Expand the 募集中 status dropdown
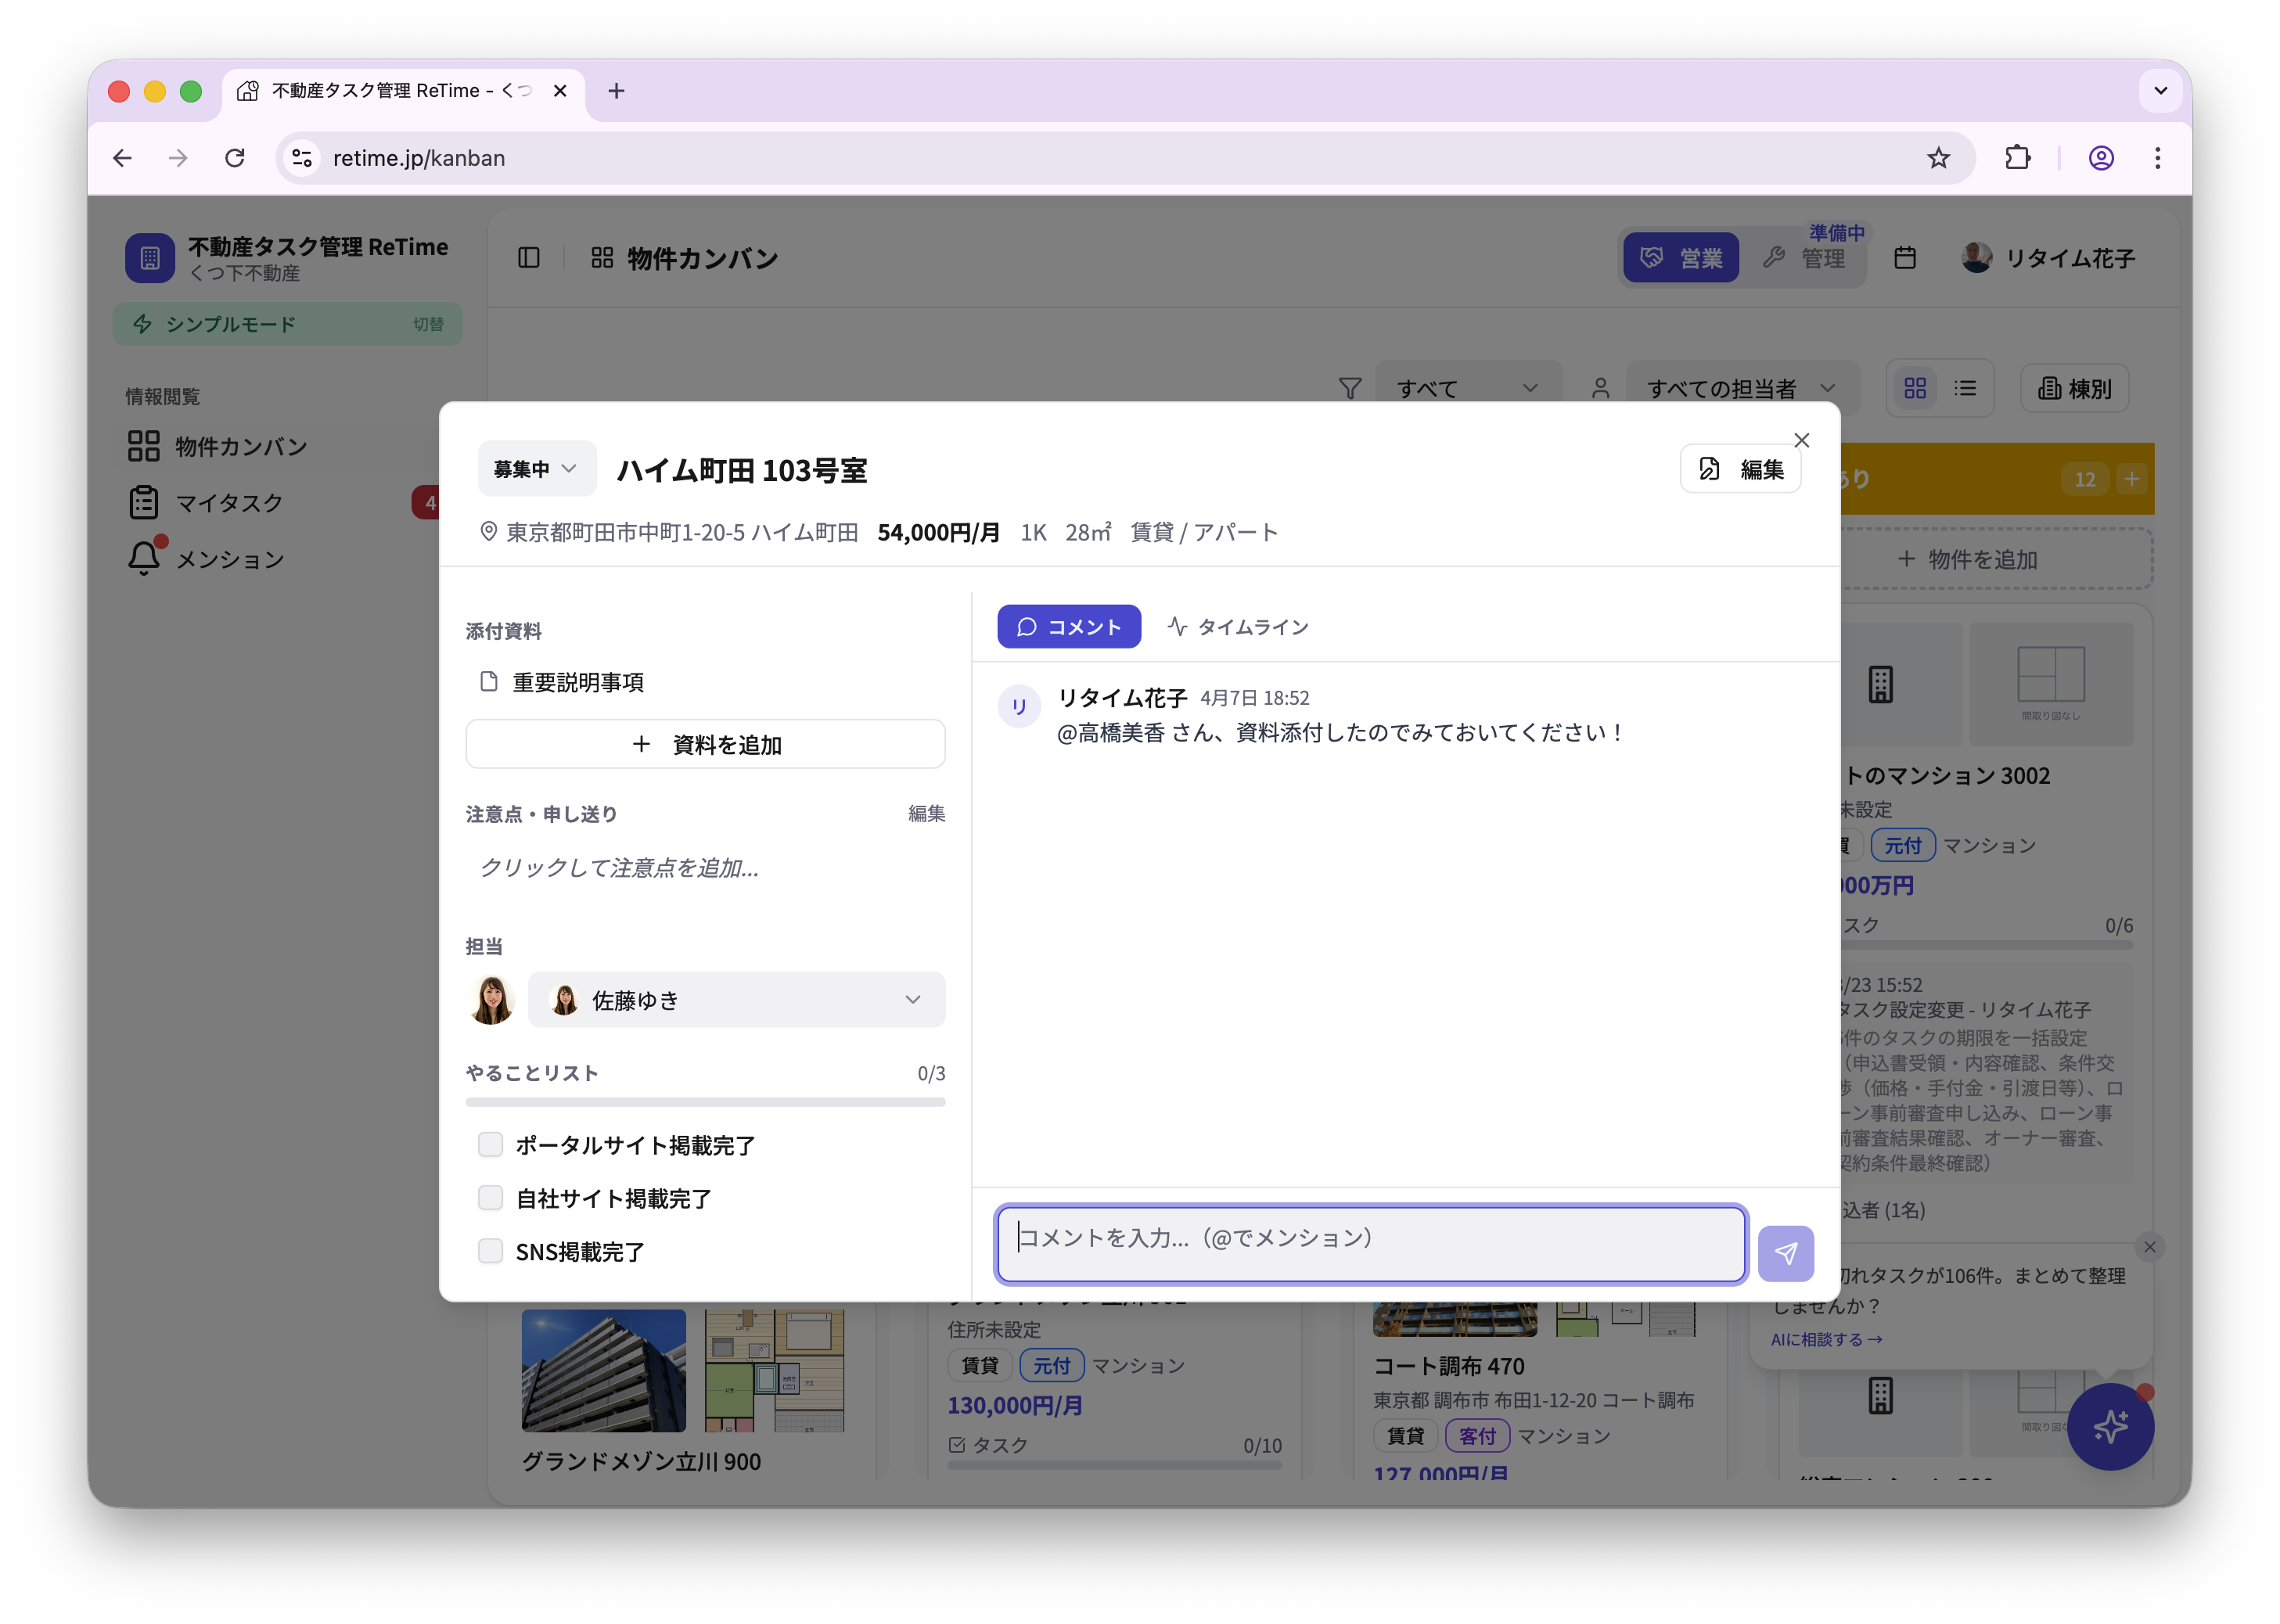The image size is (2280, 1624). click(536, 469)
